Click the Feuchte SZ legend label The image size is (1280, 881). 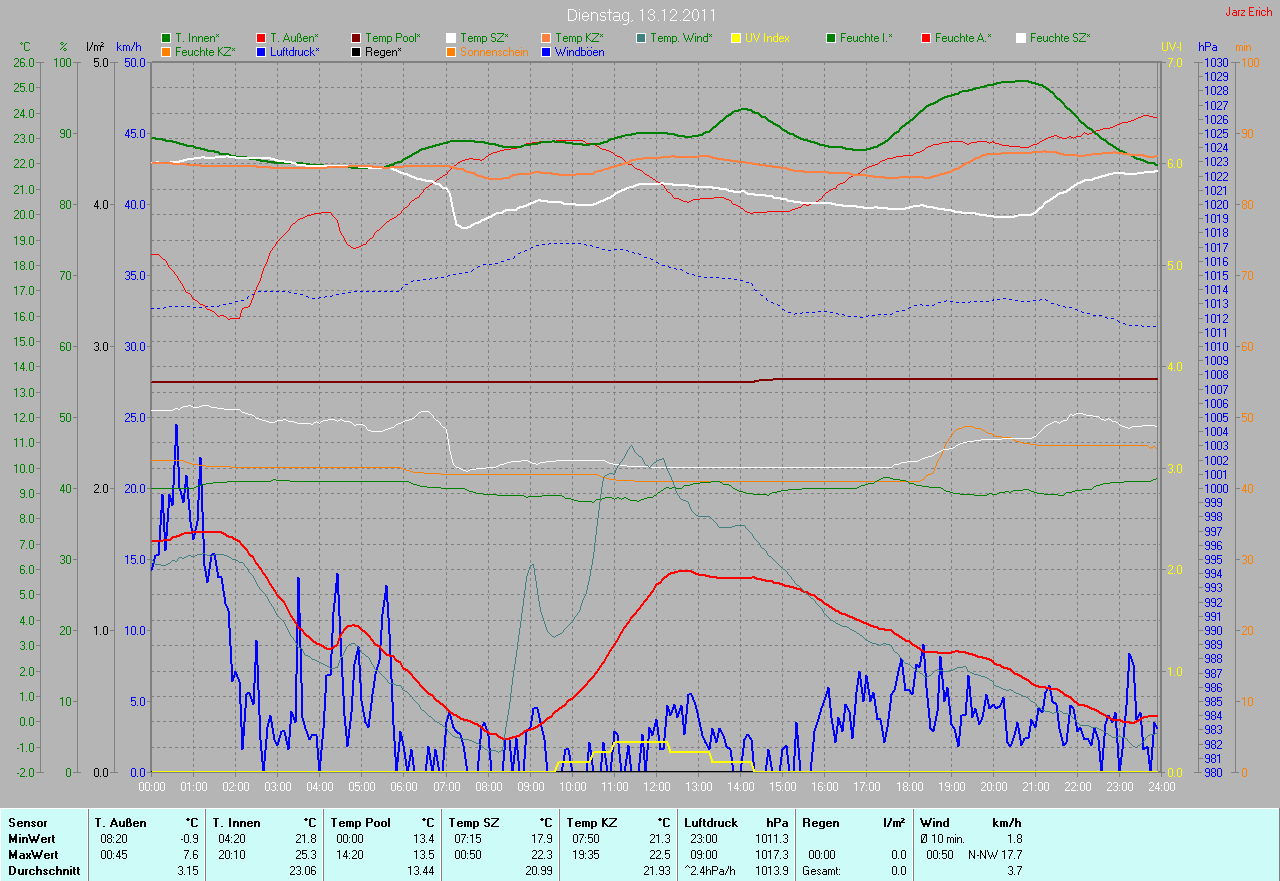coord(1059,38)
